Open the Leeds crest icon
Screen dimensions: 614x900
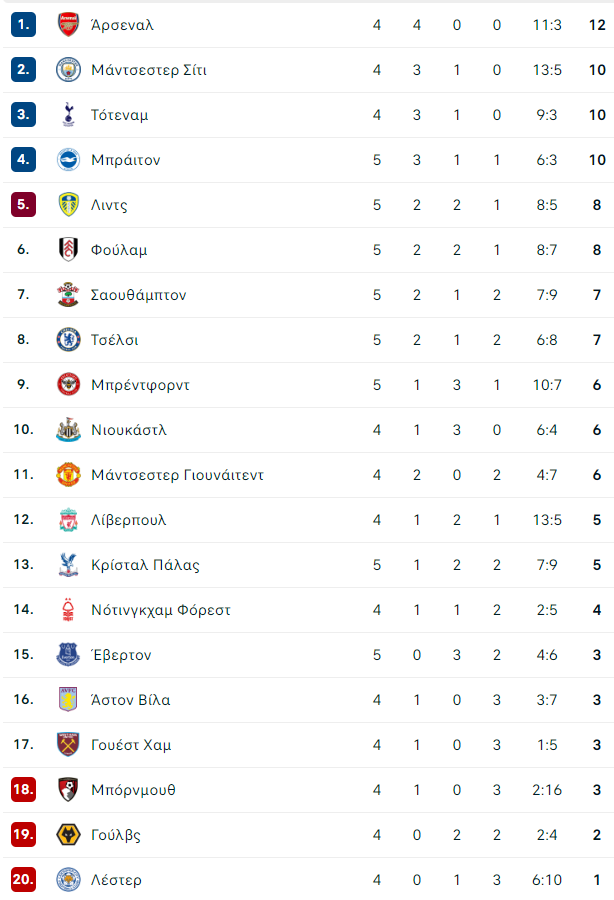click(68, 204)
